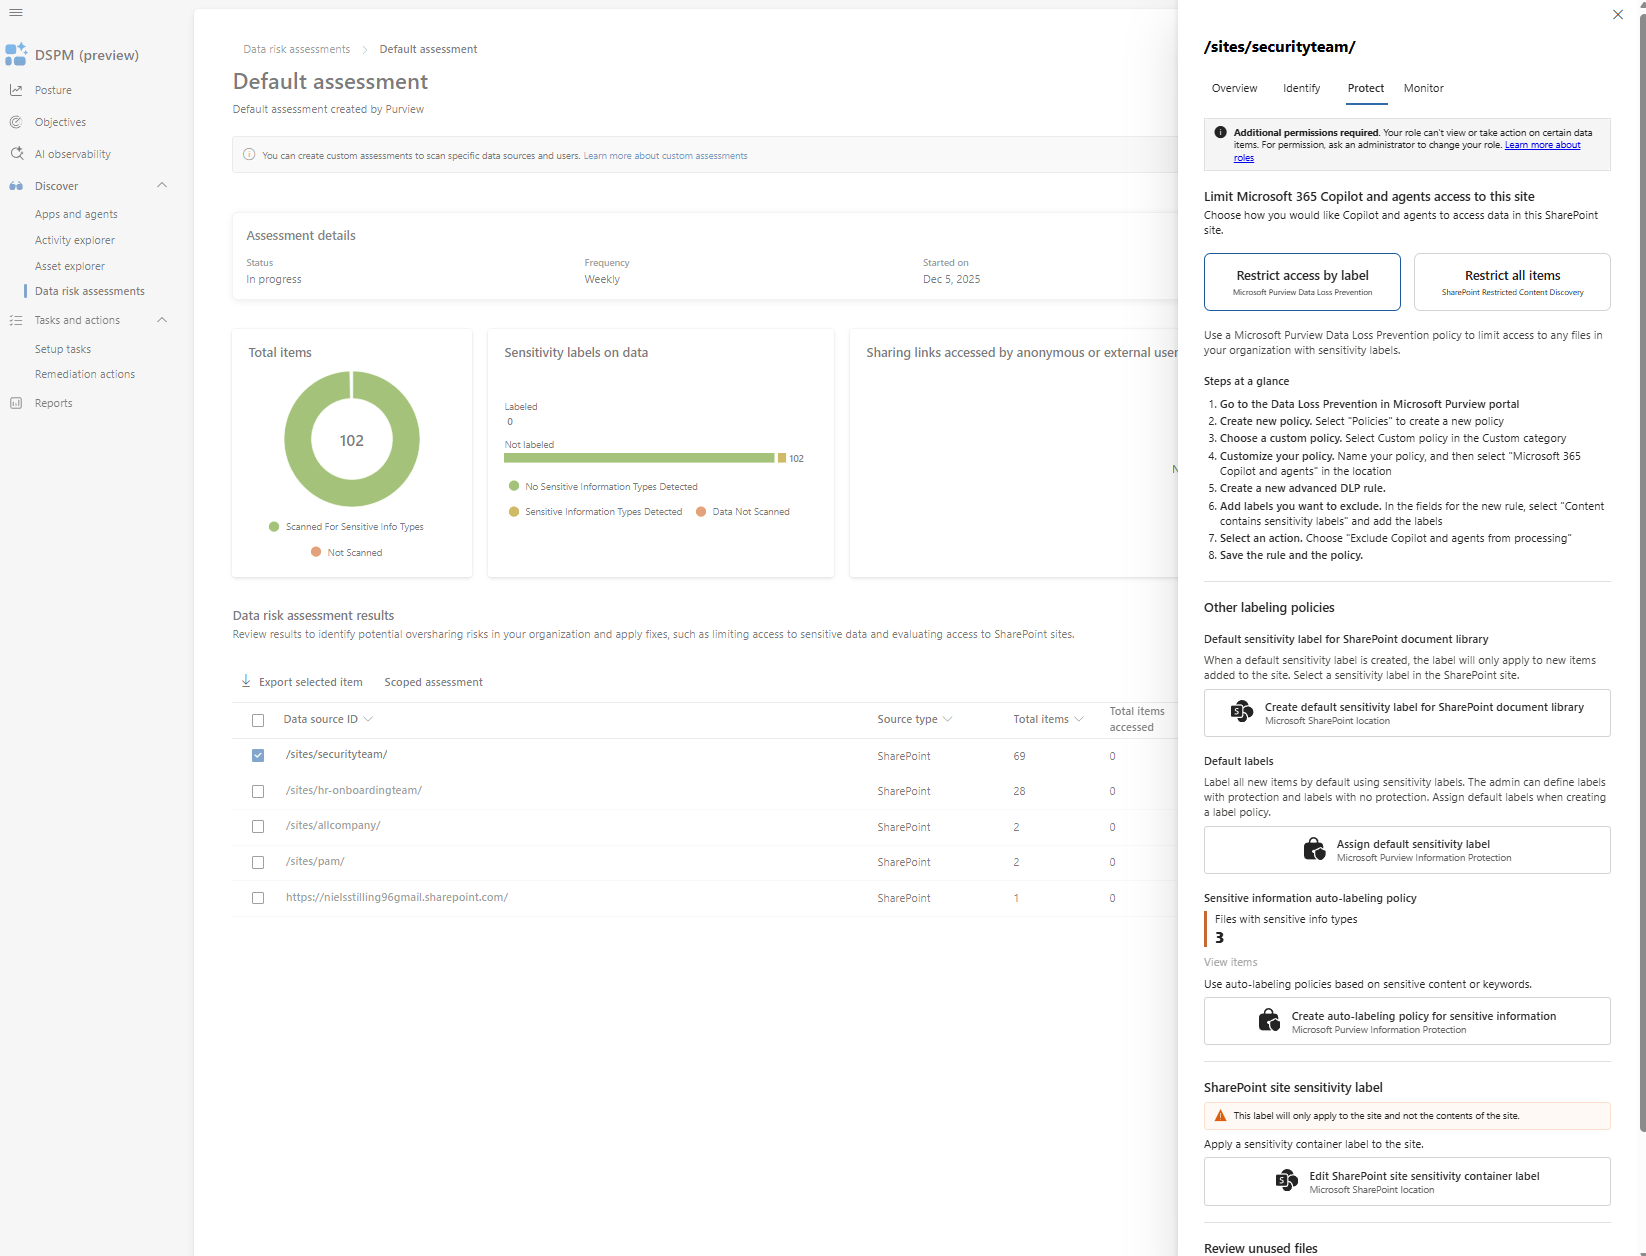The width and height of the screenshot is (1646, 1256).
Task: Switch to the Identify tab
Action: click(x=1301, y=88)
